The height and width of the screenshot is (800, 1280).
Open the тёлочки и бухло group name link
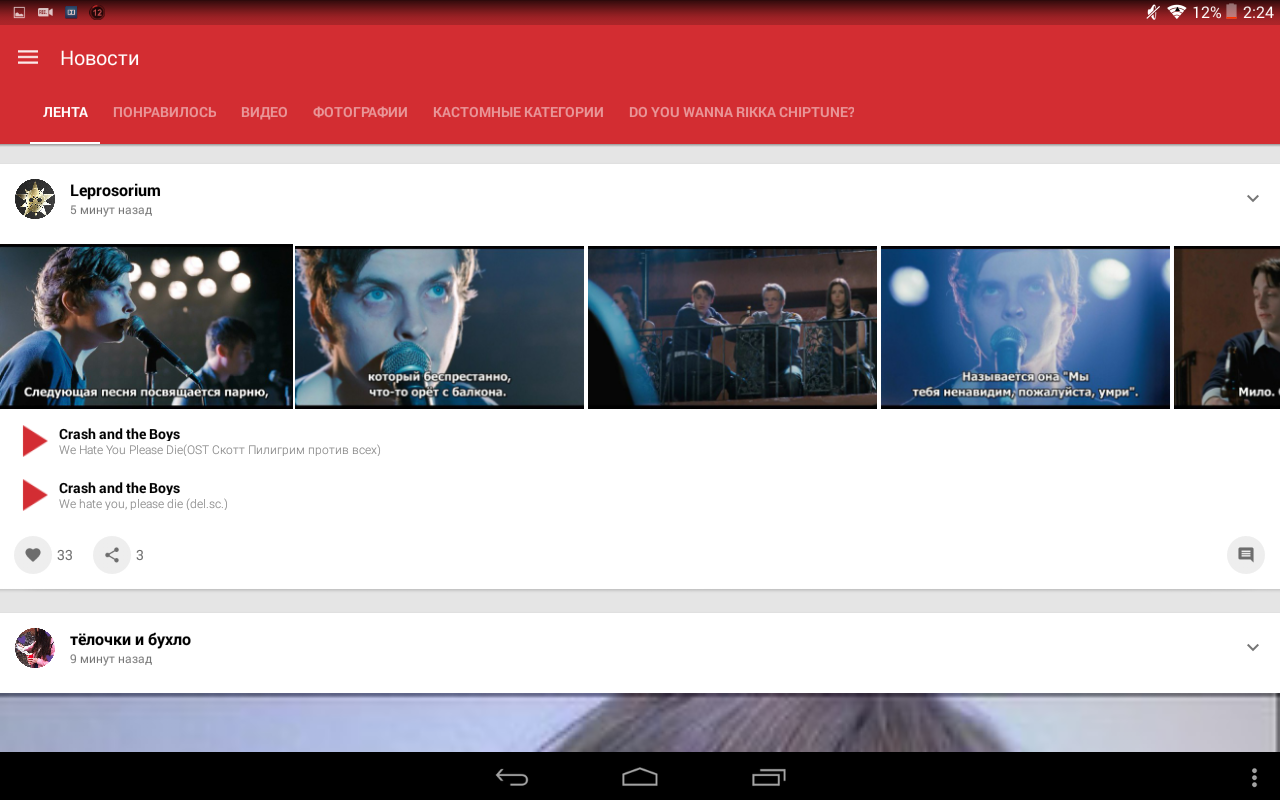[x=130, y=640]
